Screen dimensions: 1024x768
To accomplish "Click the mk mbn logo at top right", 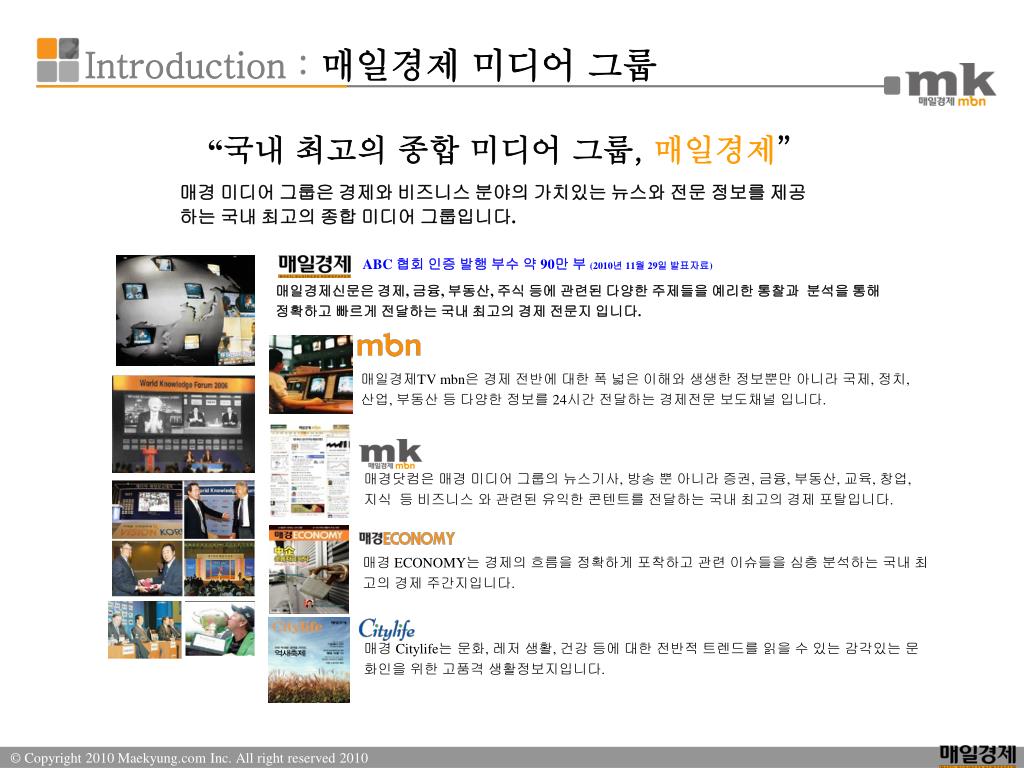I will 940,85.
